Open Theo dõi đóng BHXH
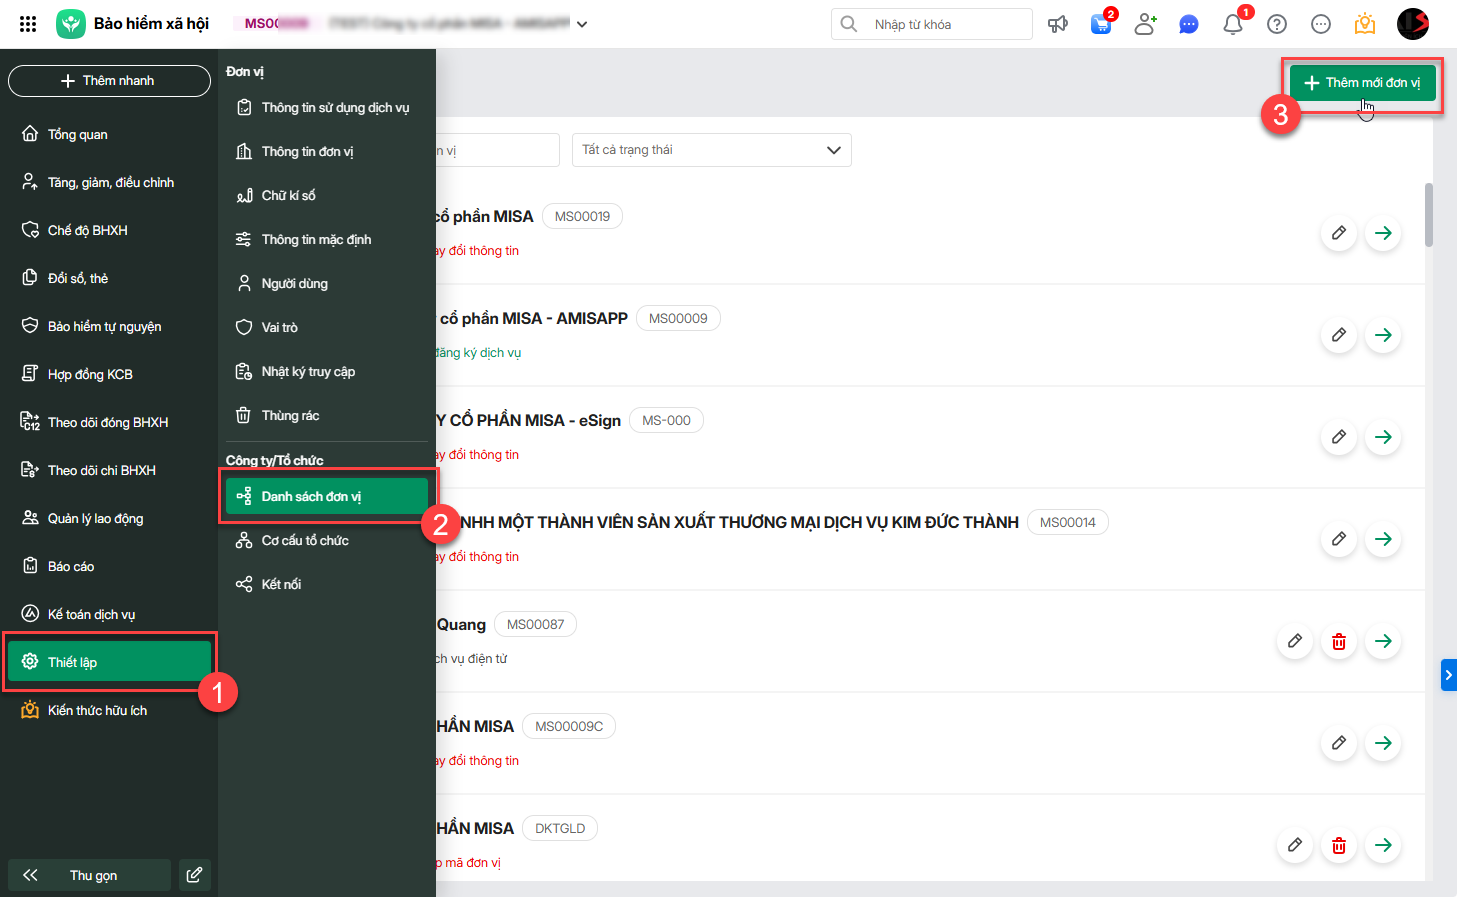 click(x=109, y=422)
